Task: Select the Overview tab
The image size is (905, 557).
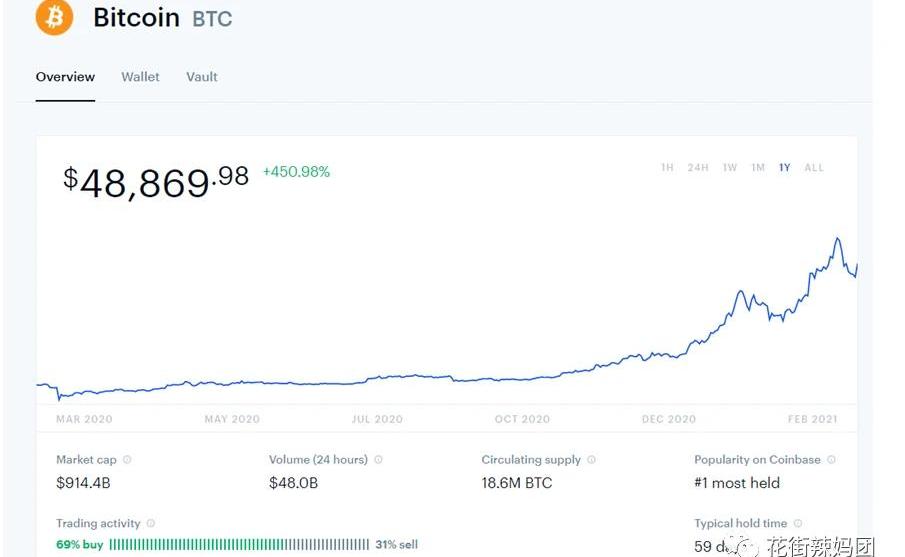Action: point(65,77)
